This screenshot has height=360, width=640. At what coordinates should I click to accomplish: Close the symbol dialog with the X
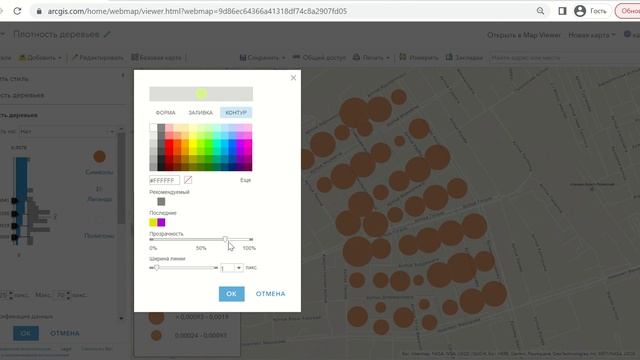tap(293, 78)
